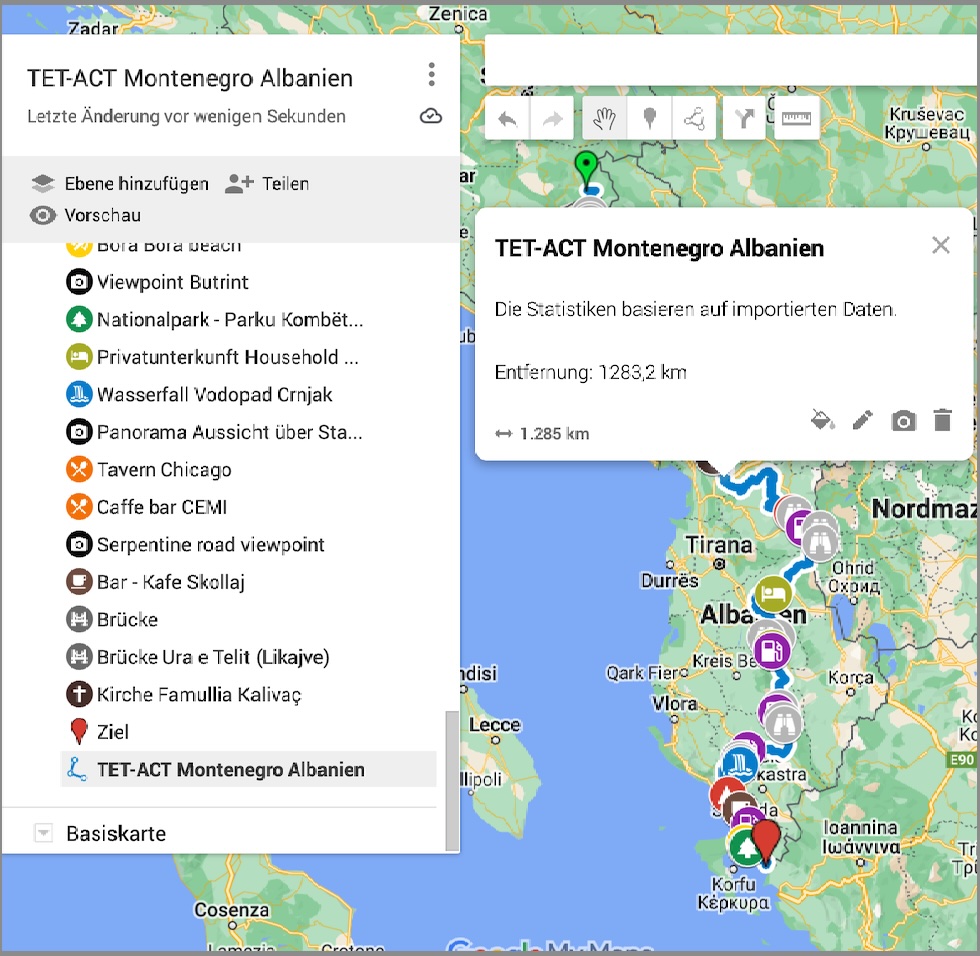Click the Undo arrow in map toolbar
Screen dimensions: 980x956
pyautogui.click(x=508, y=118)
